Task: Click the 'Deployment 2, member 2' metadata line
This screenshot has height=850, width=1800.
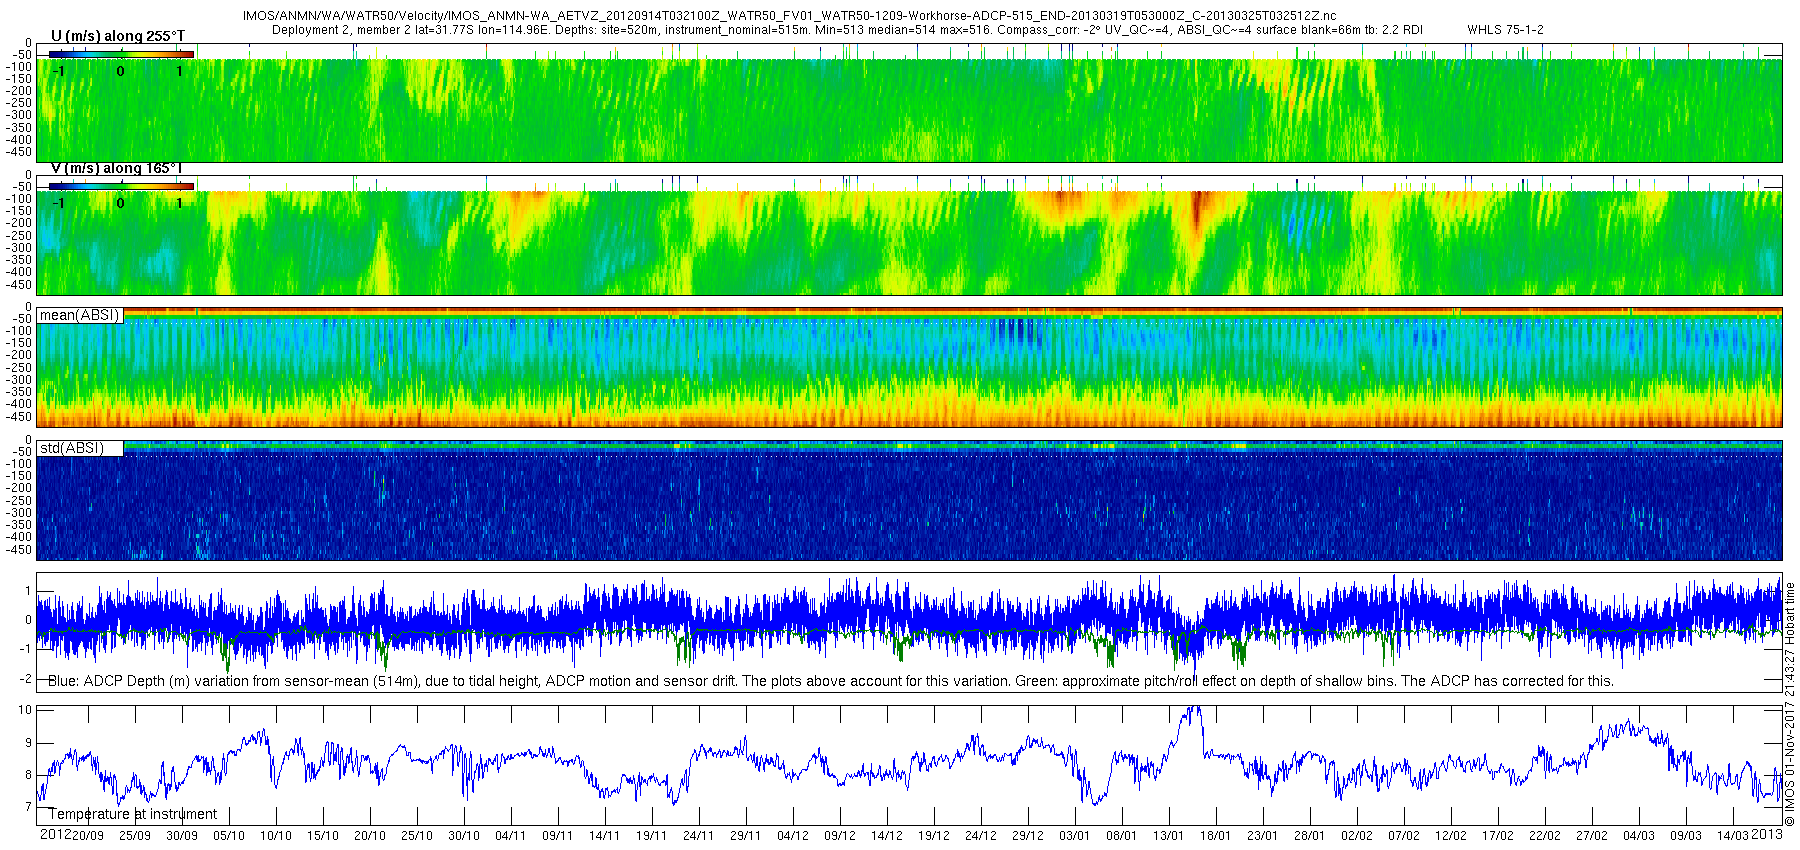Action: click(x=847, y=29)
